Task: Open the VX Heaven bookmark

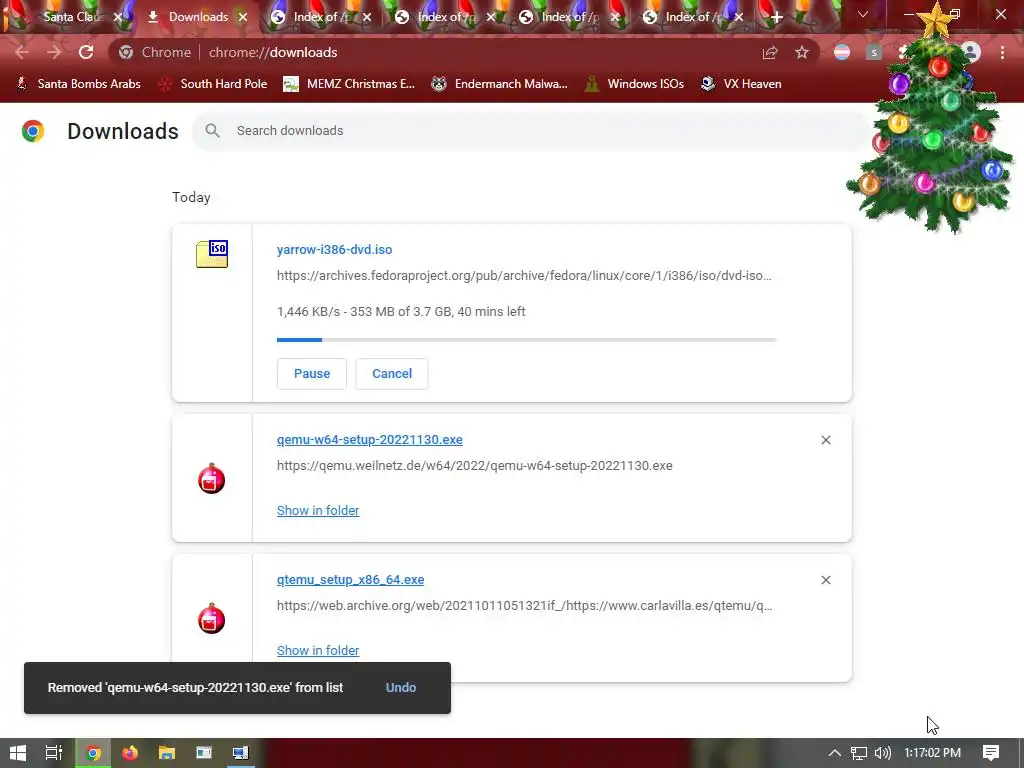Action: [x=741, y=84]
